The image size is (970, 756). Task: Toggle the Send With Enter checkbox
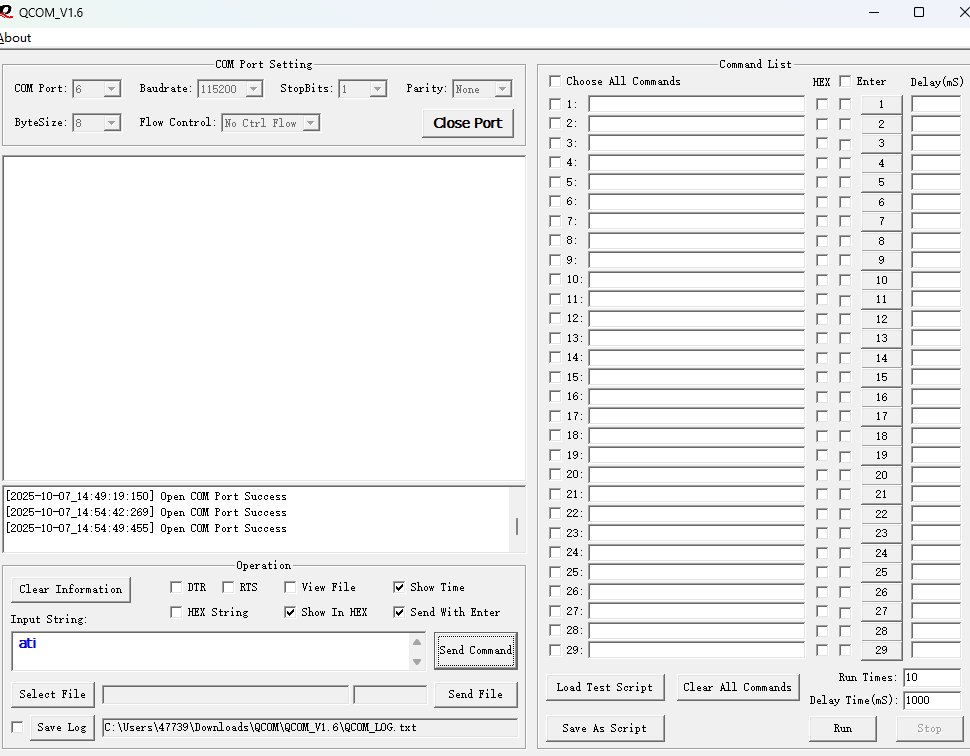pyautogui.click(x=400, y=612)
